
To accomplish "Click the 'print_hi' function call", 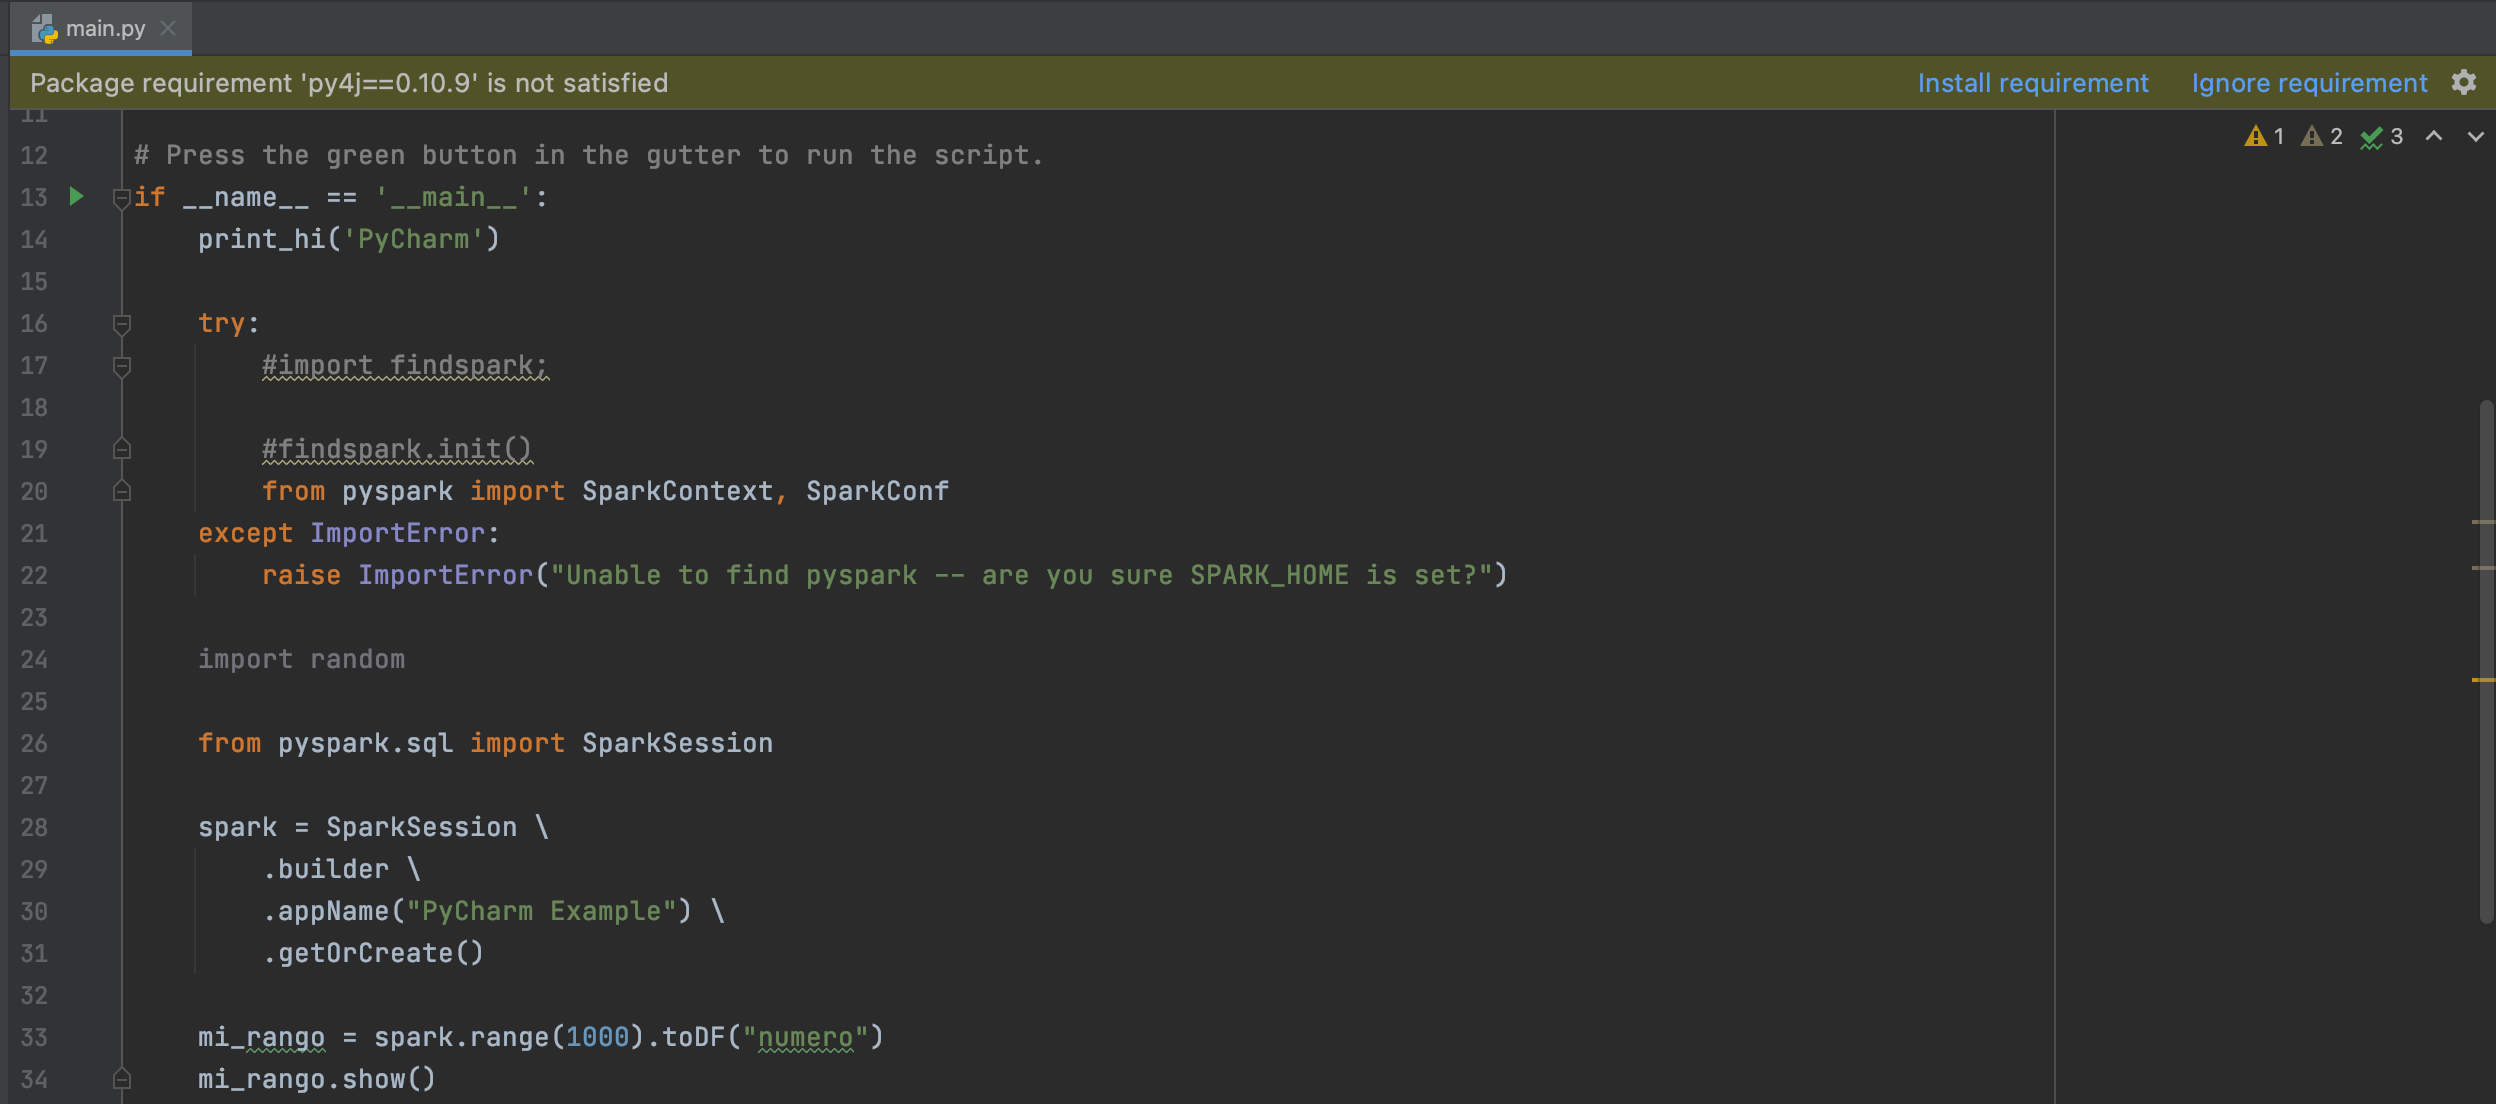I will 261,239.
